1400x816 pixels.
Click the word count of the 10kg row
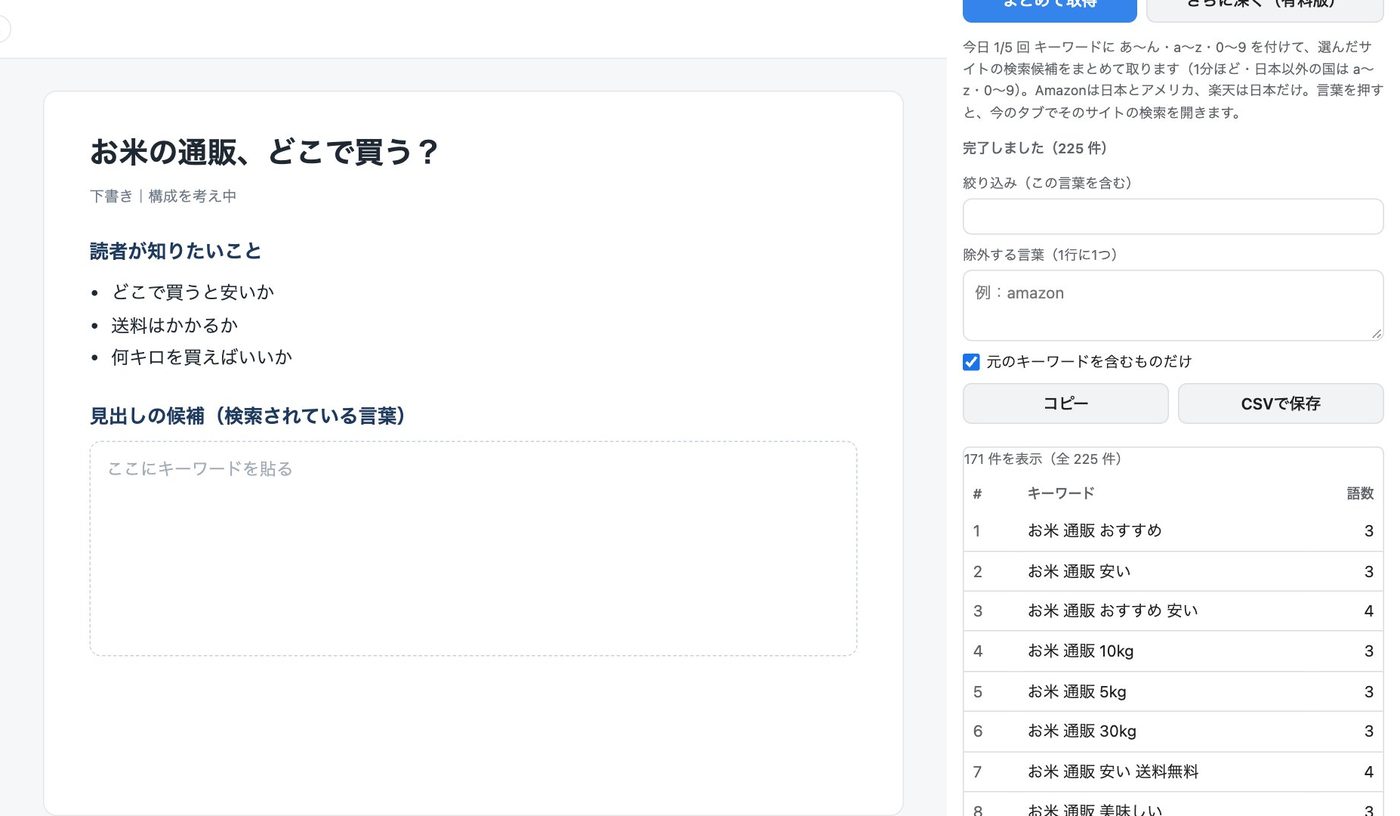tap(1369, 651)
